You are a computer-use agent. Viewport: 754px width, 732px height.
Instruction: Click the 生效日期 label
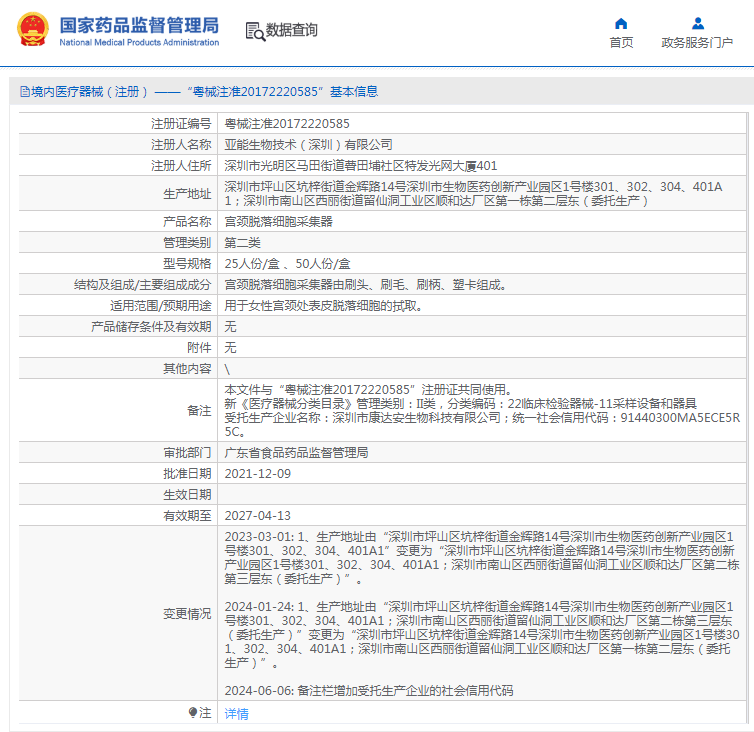pyautogui.click(x=187, y=494)
